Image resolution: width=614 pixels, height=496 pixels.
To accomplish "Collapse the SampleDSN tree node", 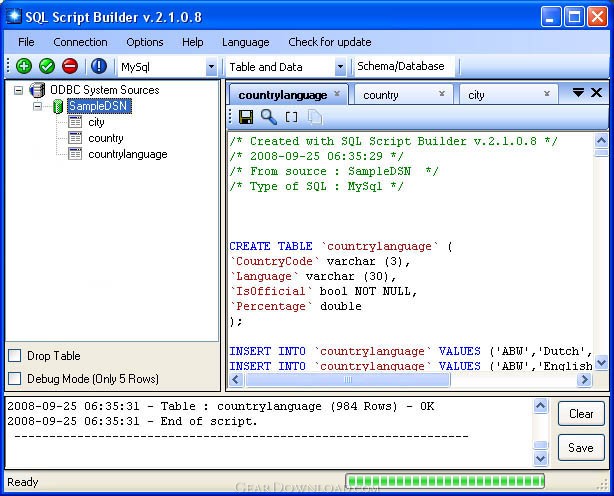I will pos(37,106).
